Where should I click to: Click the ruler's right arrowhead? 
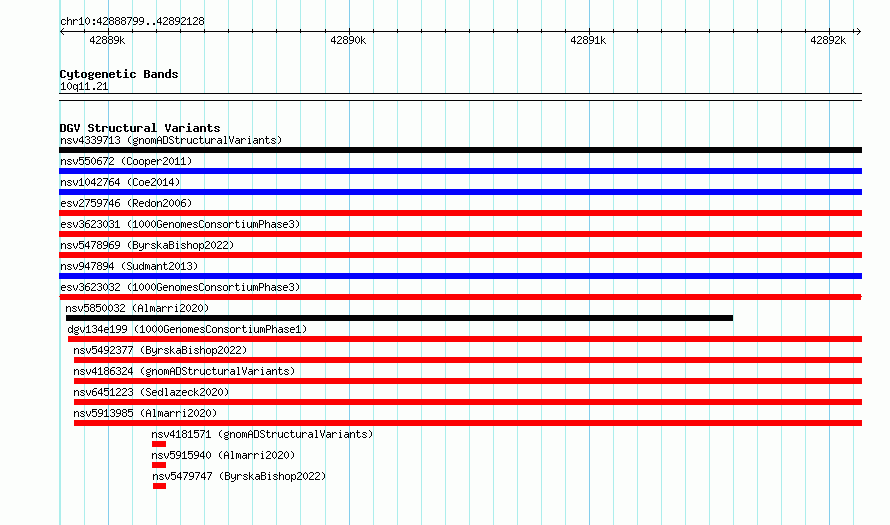(x=858, y=32)
